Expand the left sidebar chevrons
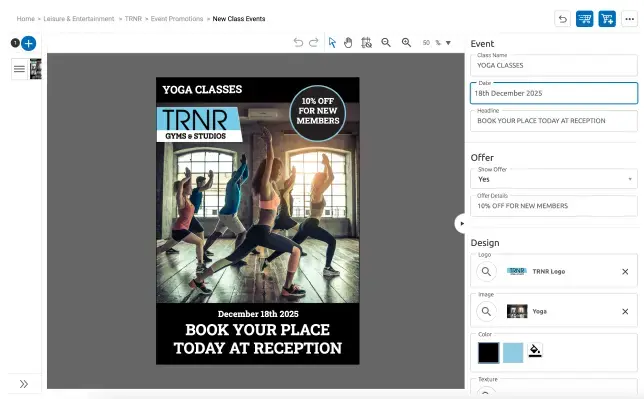Viewport: 644px width, 399px height. tap(24, 384)
